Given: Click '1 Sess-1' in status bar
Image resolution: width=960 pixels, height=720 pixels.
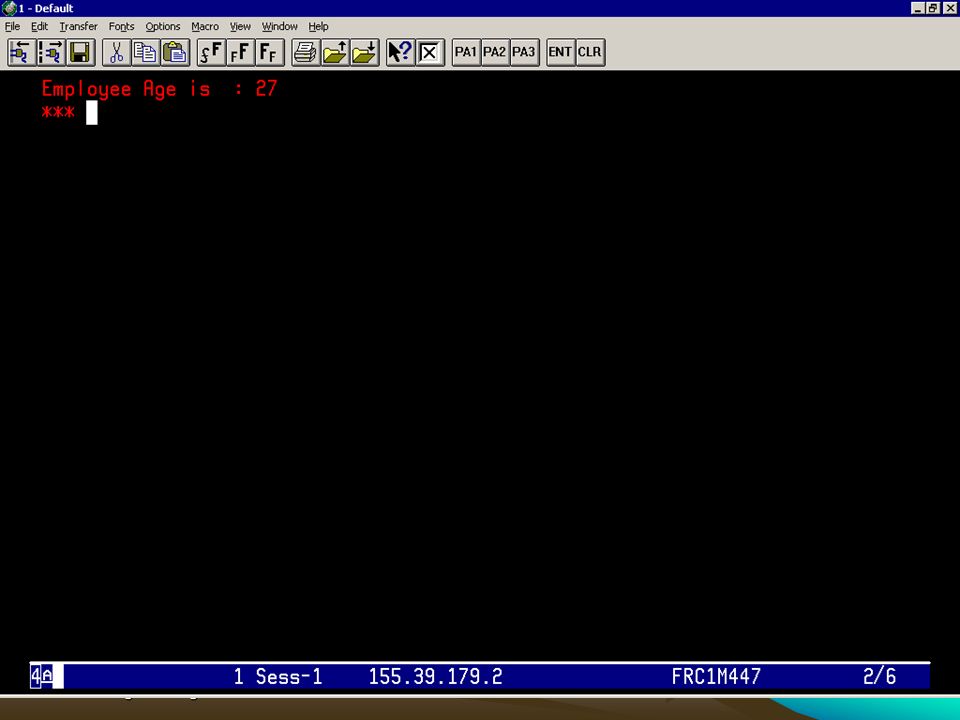Looking at the screenshot, I should tap(277, 677).
